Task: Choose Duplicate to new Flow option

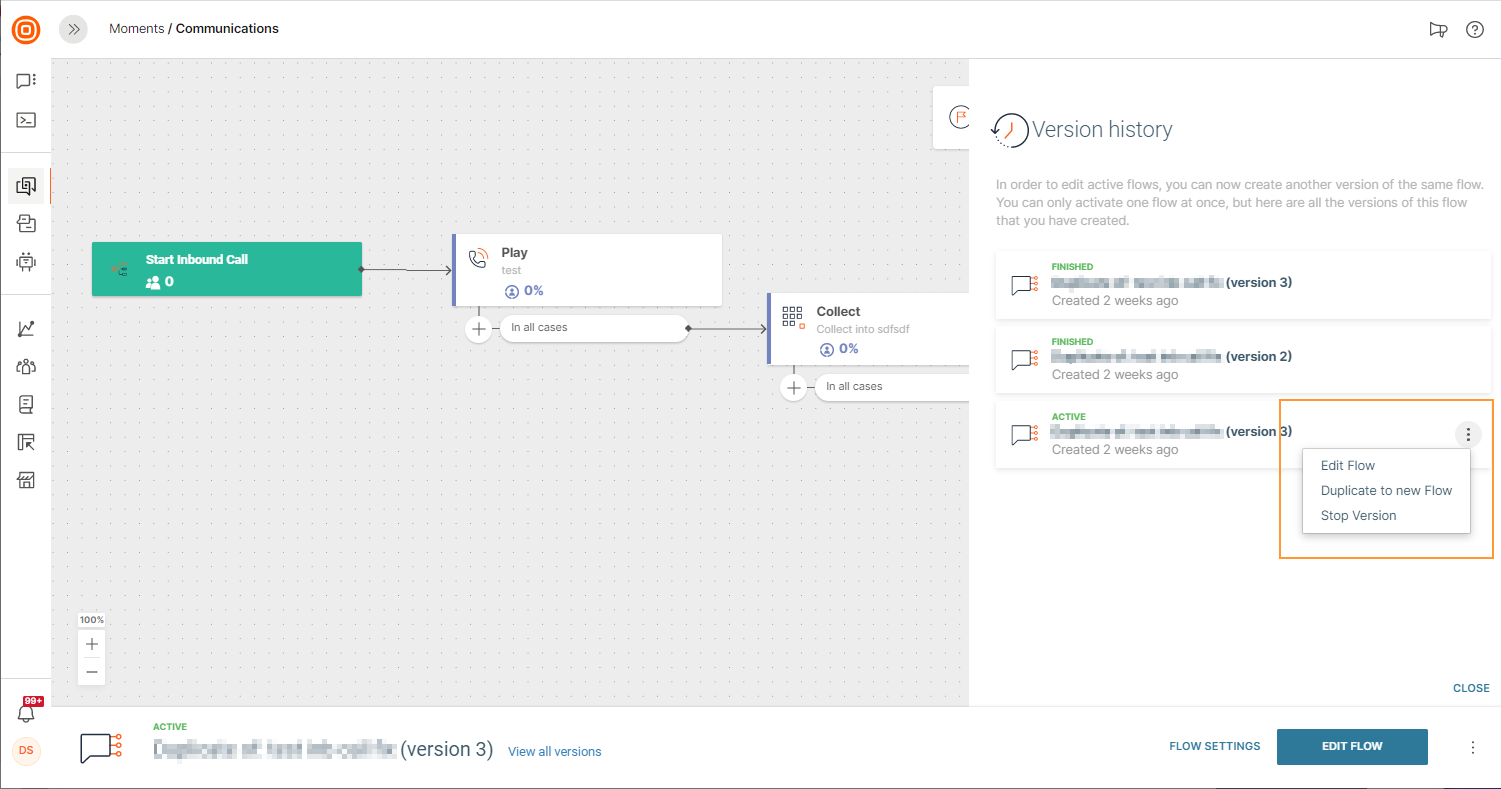Action: [x=1385, y=490]
